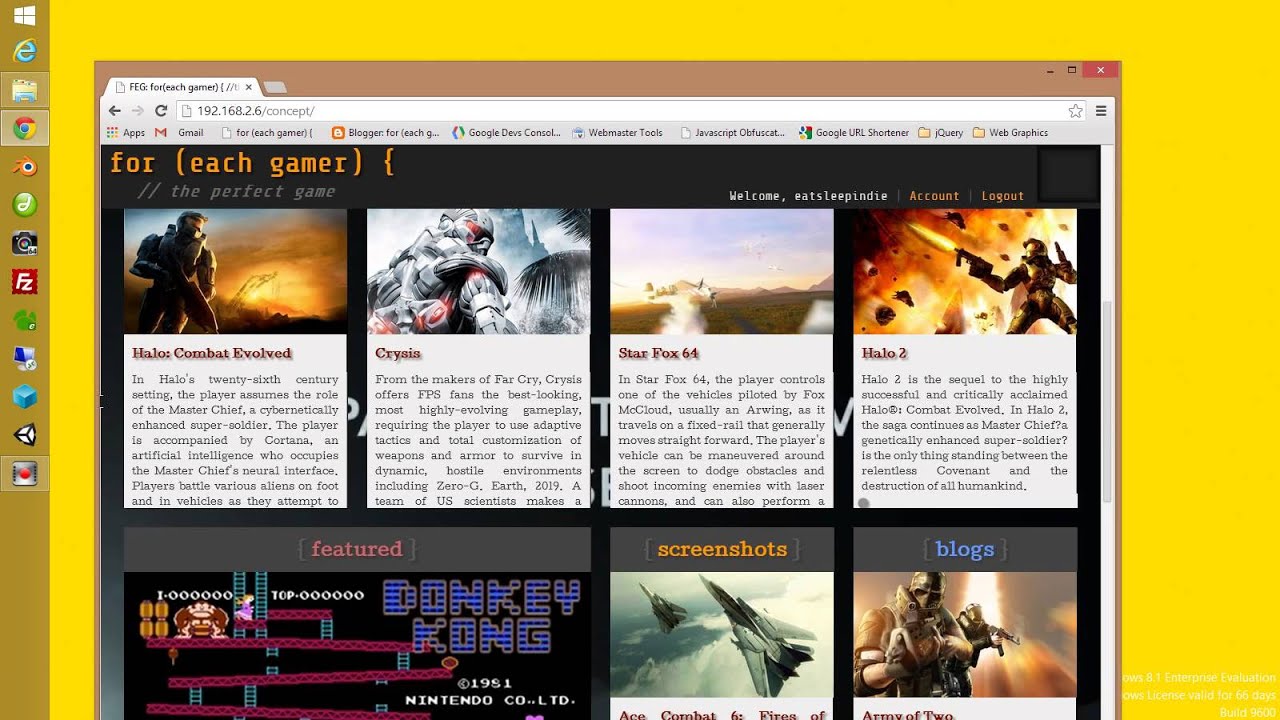
Task: Open the Star Fox 64 image
Action: pyautogui.click(x=721, y=271)
